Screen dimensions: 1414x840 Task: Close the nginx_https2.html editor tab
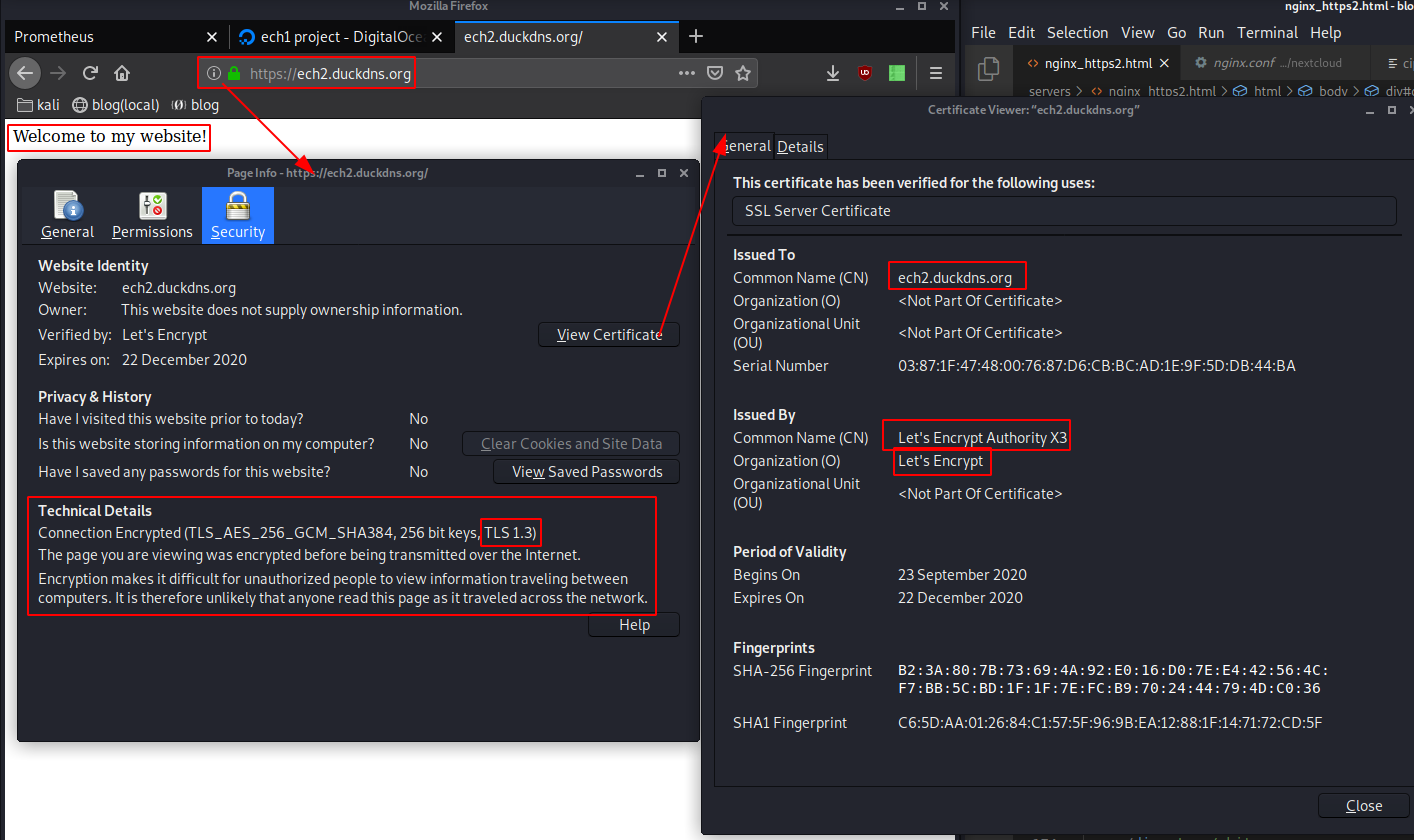click(1165, 63)
